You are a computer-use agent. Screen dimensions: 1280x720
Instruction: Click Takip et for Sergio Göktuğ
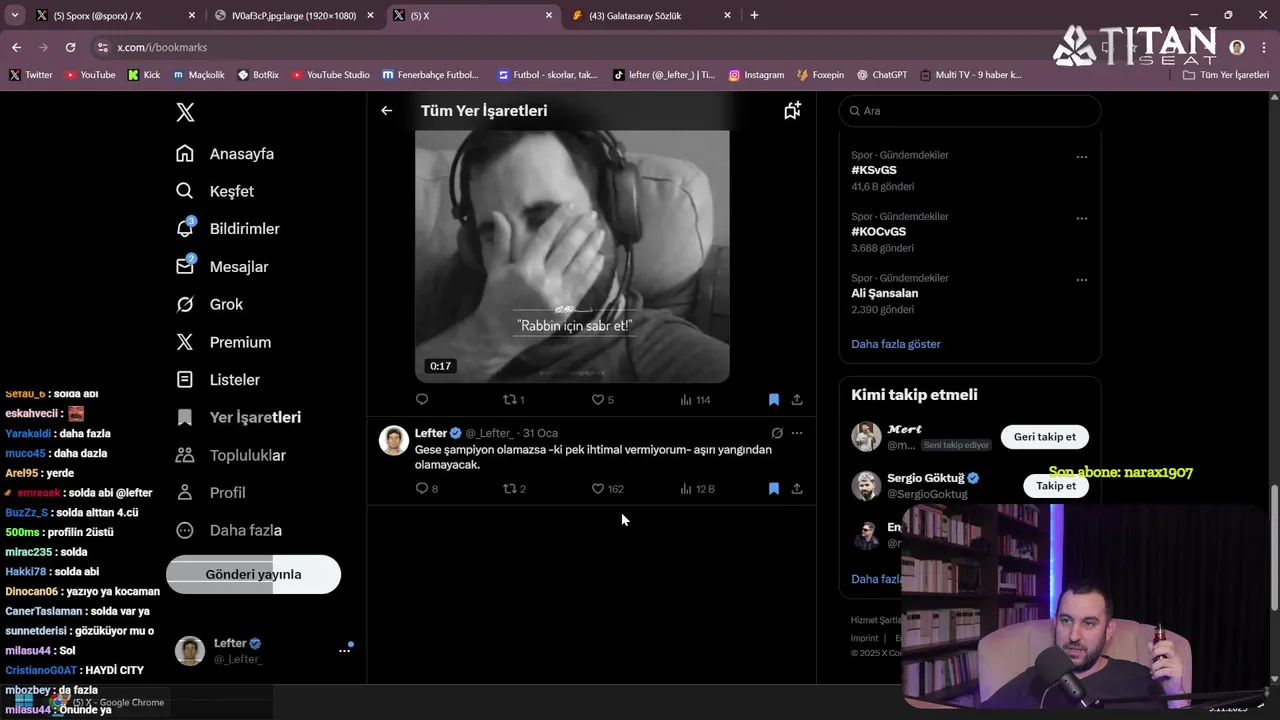1056,486
